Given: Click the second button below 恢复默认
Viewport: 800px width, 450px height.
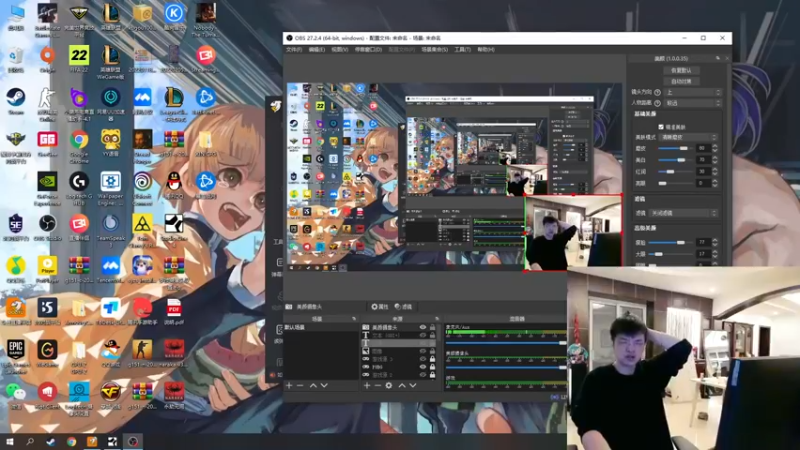Looking at the screenshot, I should (681, 81).
